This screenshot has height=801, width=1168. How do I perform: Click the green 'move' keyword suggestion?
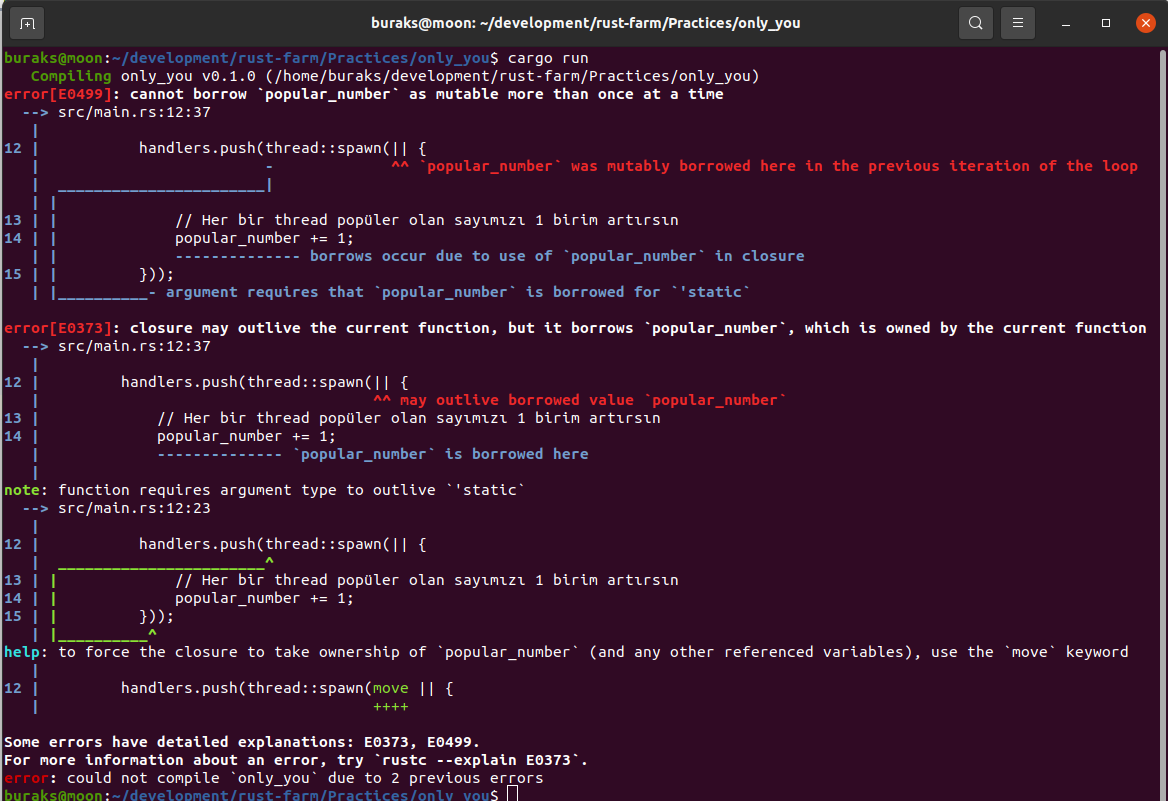click(x=390, y=688)
